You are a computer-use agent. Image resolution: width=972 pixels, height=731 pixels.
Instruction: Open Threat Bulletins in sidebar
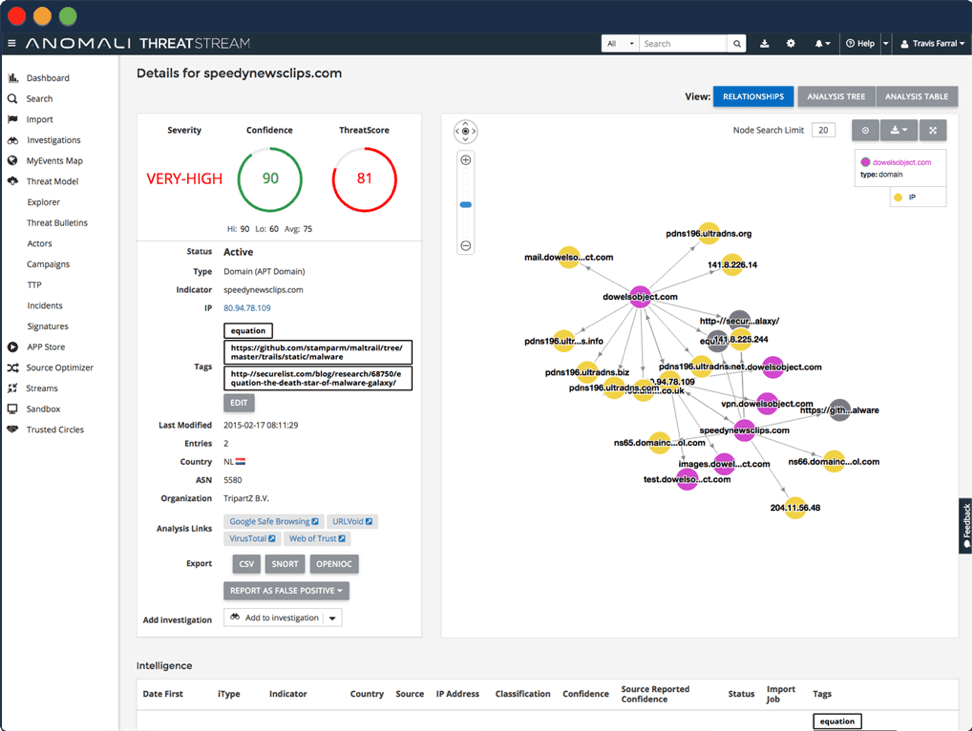57,223
